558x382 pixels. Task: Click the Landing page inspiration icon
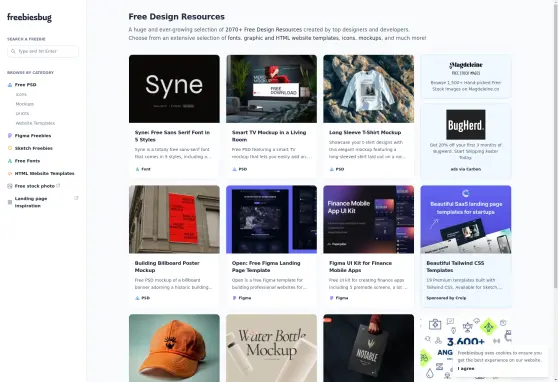[10, 202]
